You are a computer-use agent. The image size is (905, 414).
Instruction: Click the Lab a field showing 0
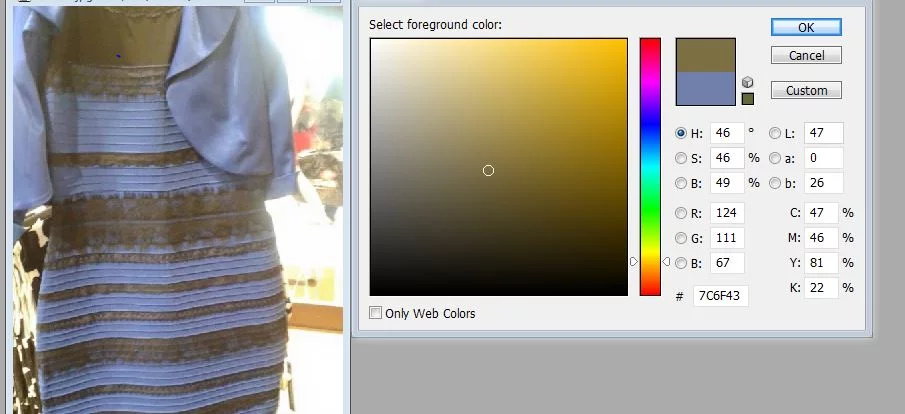pyautogui.click(x=824, y=158)
